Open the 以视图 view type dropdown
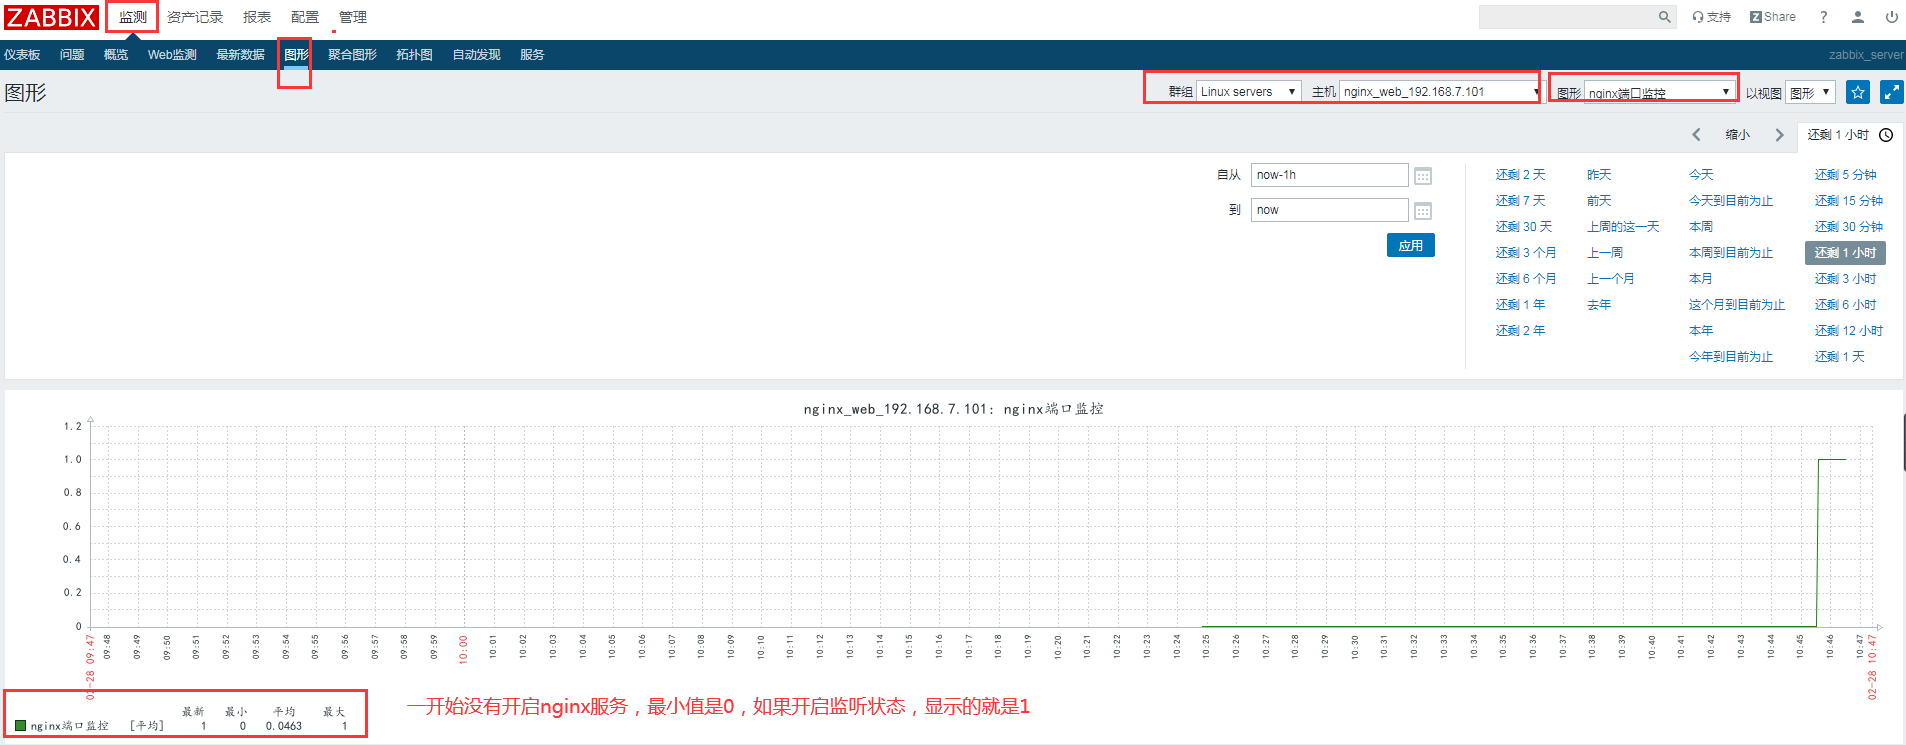 tap(1810, 92)
